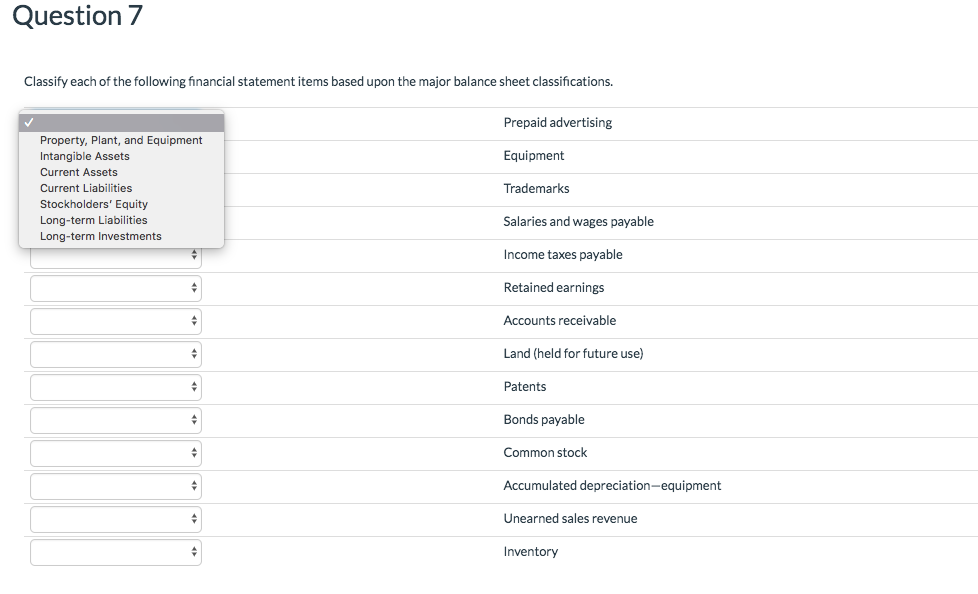Click the Question 7 heading
The width and height of the screenshot is (978, 594).
(x=77, y=16)
